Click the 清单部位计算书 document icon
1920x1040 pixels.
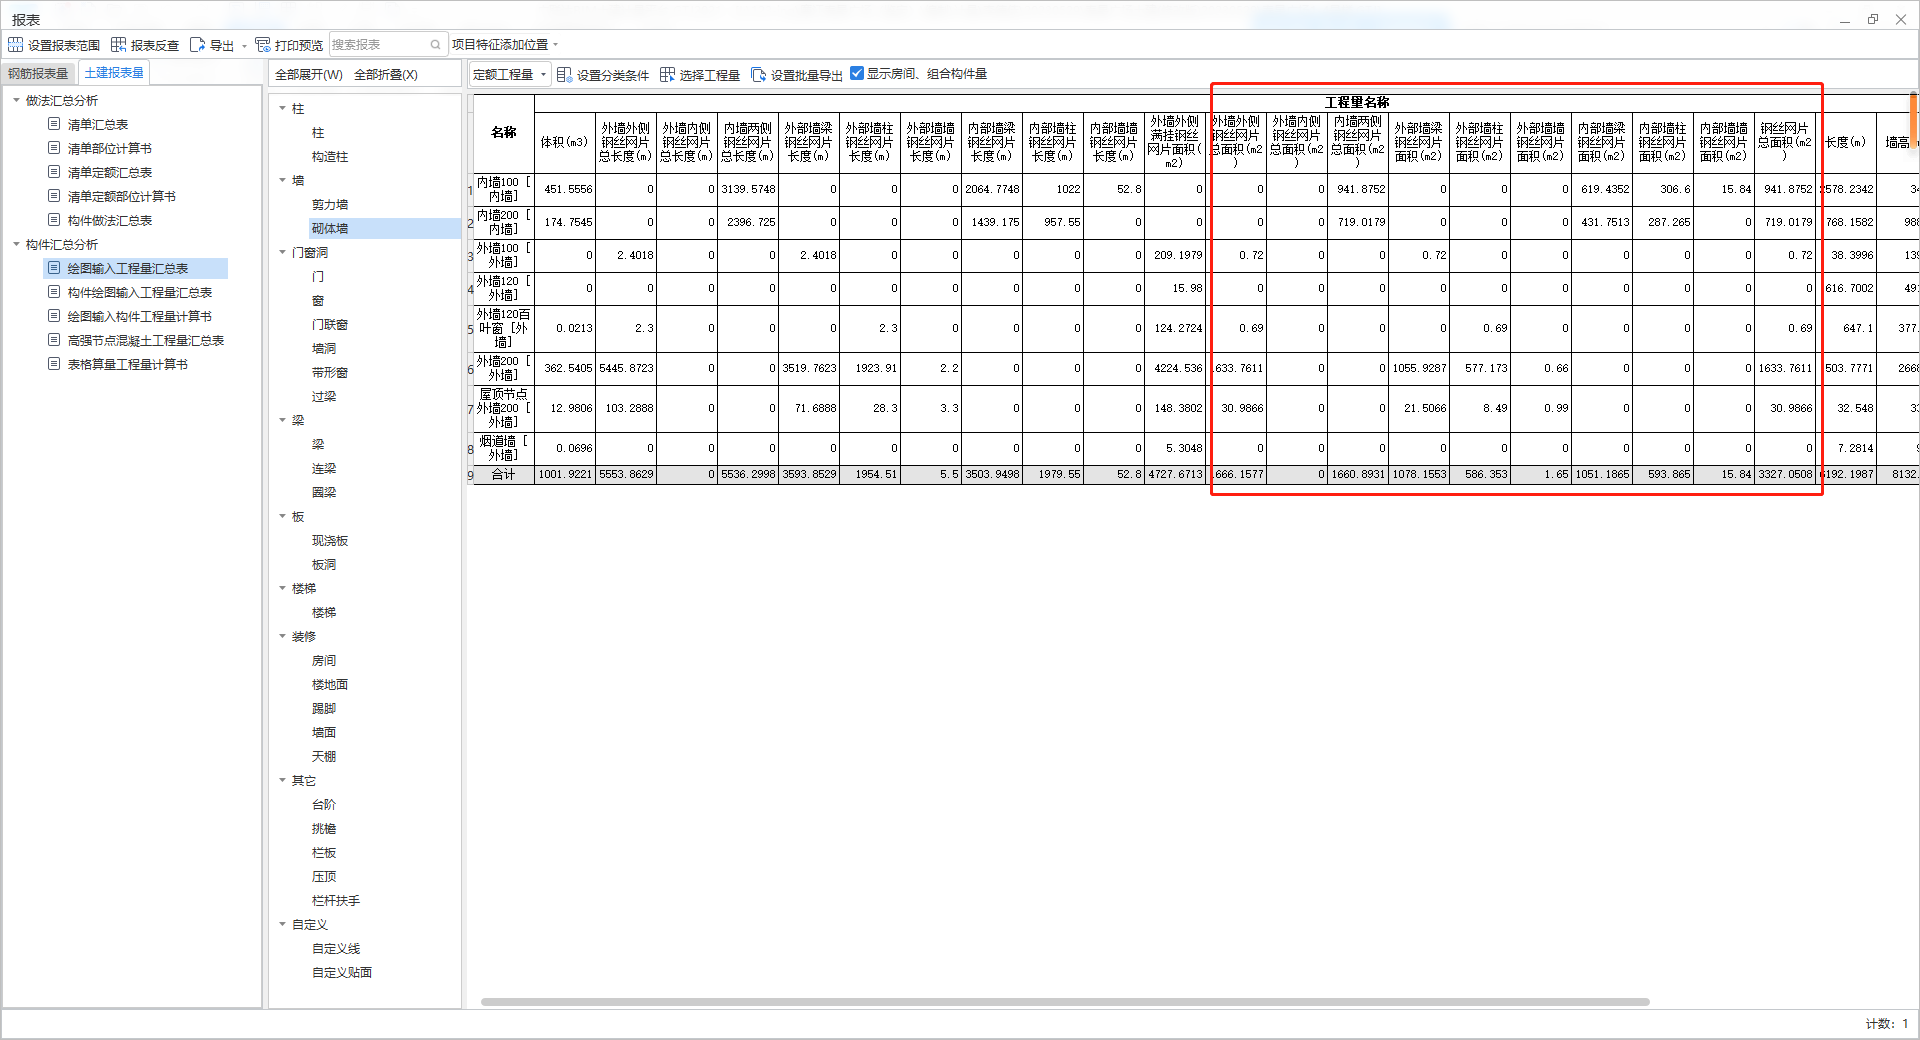(x=54, y=148)
